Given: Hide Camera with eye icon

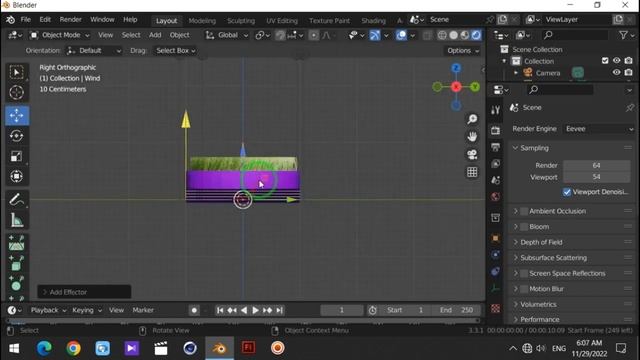Looking at the screenshot, I should coord(616,73).
